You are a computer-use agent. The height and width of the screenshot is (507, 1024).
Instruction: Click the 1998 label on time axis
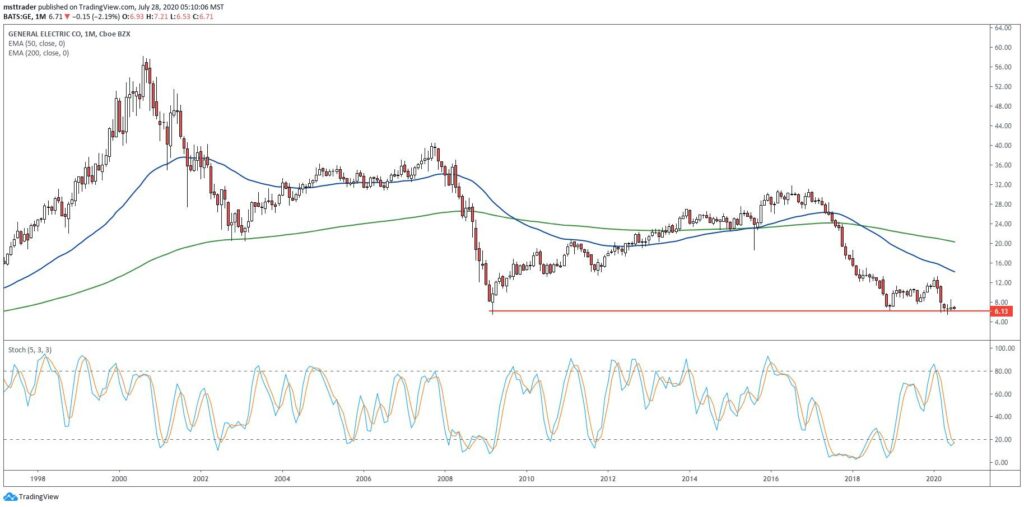pyautogui.click(x=38, y=478)
